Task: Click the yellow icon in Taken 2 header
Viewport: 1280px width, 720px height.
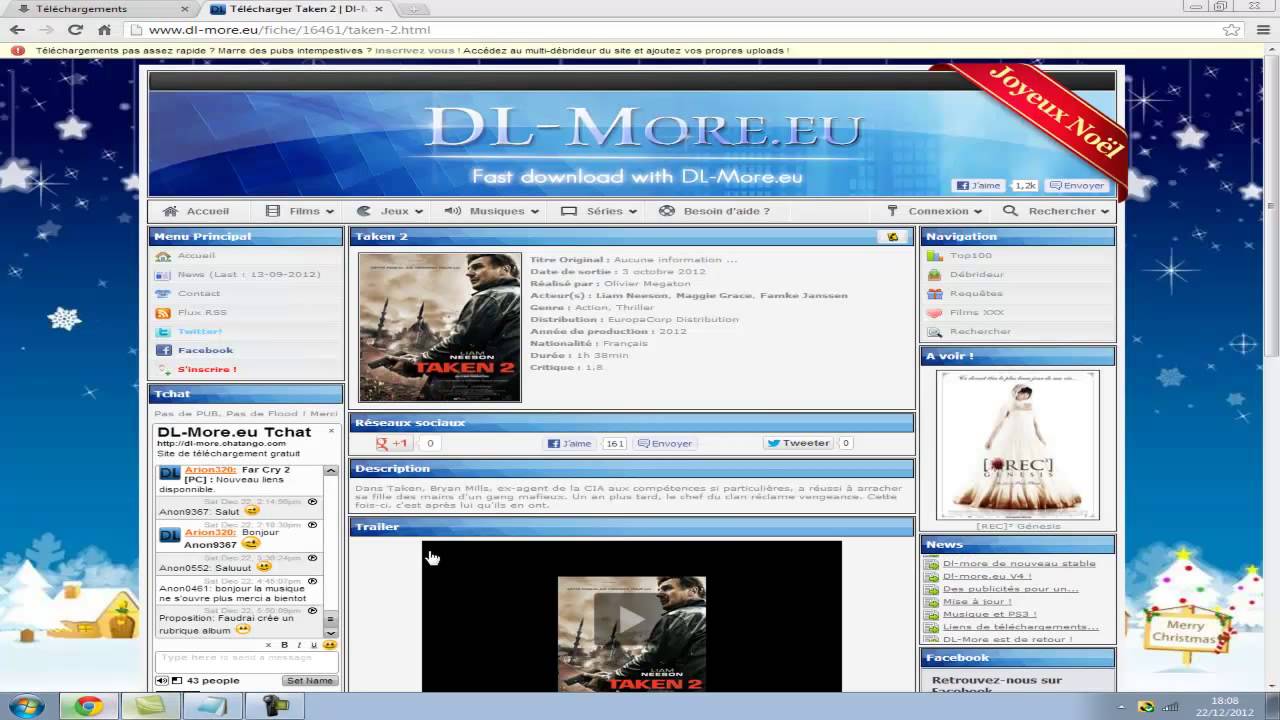Action: pos(893,237)
